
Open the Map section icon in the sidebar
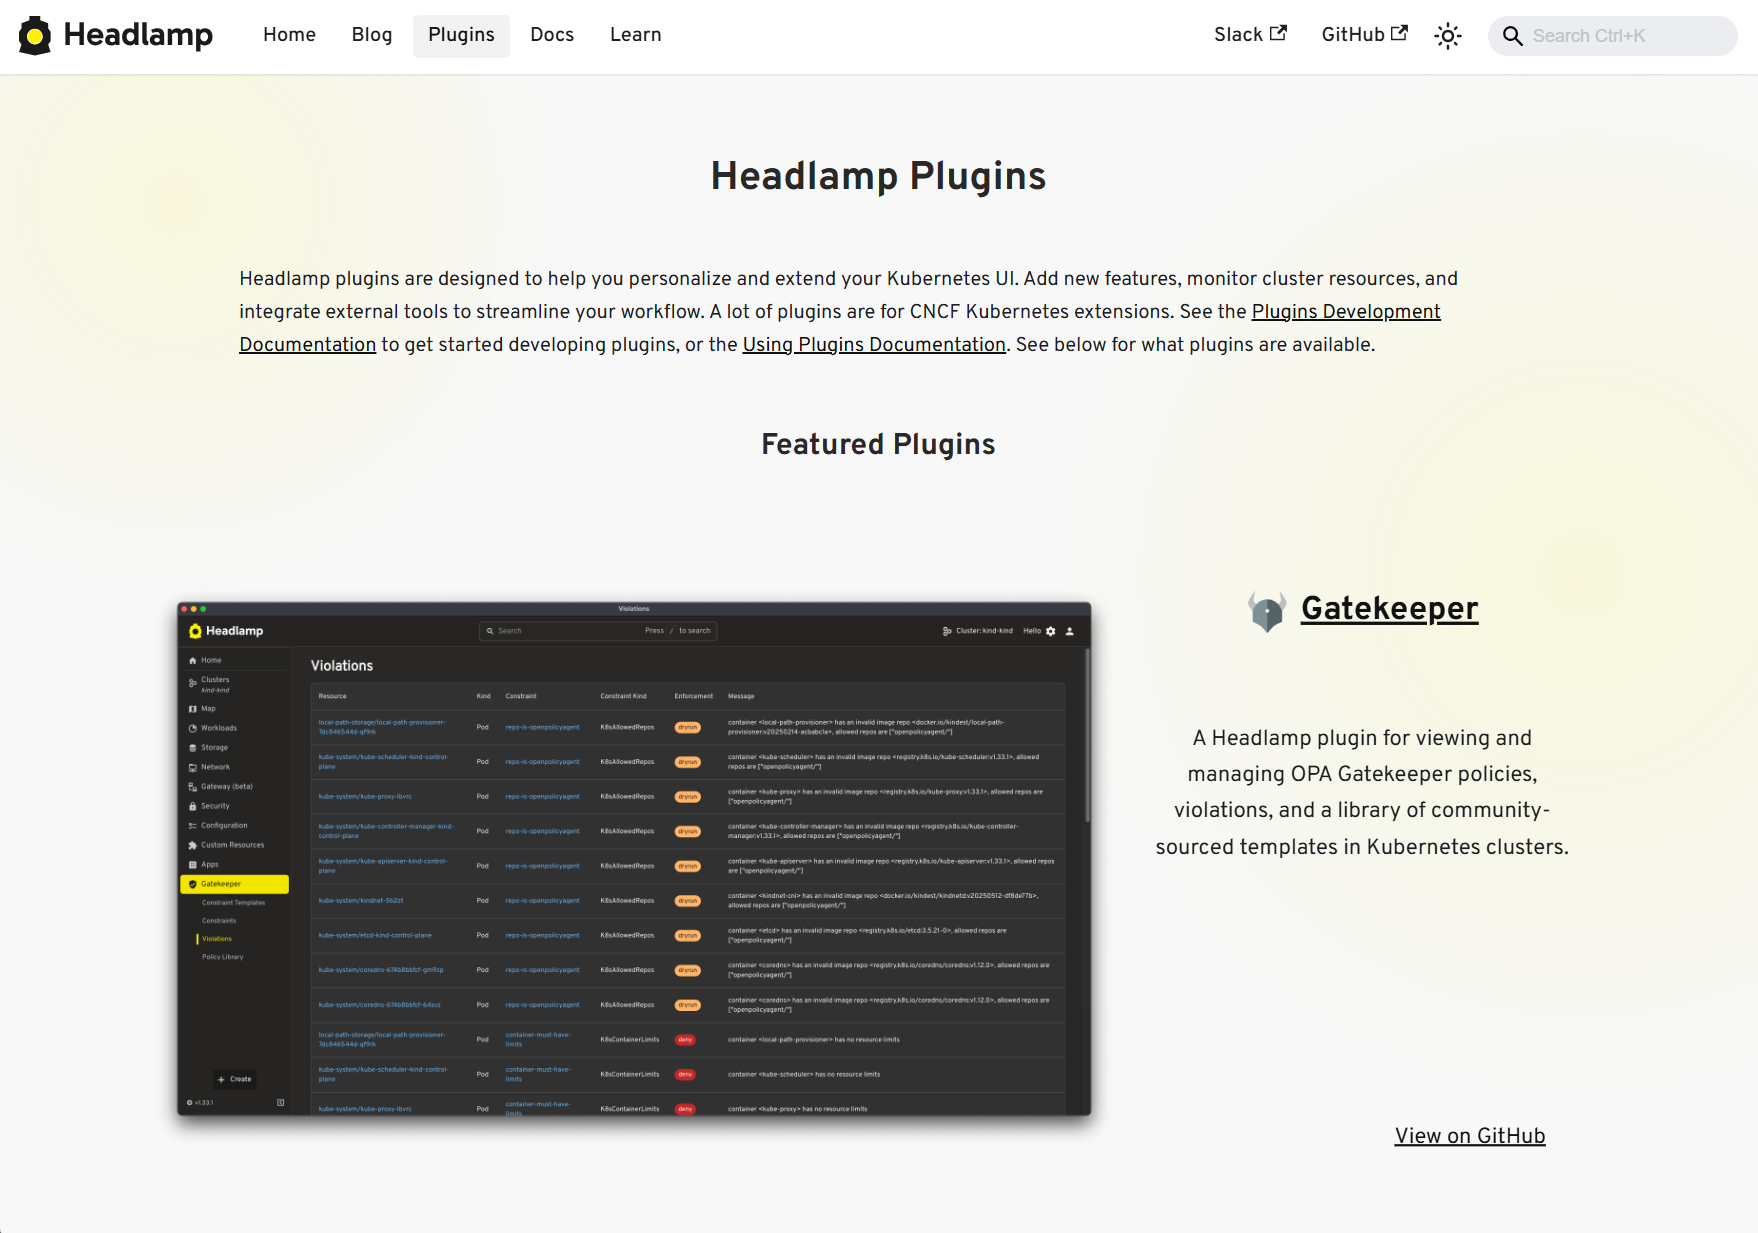[x=195, y=708]
